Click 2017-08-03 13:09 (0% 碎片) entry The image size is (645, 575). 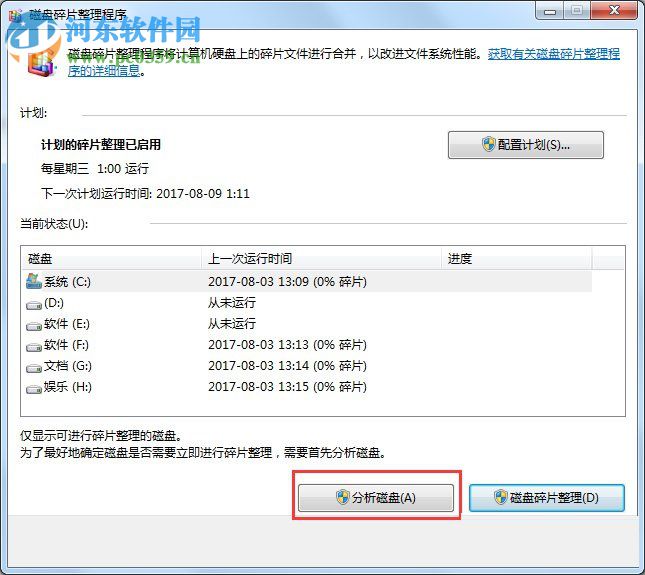click(x=287, y=282)
